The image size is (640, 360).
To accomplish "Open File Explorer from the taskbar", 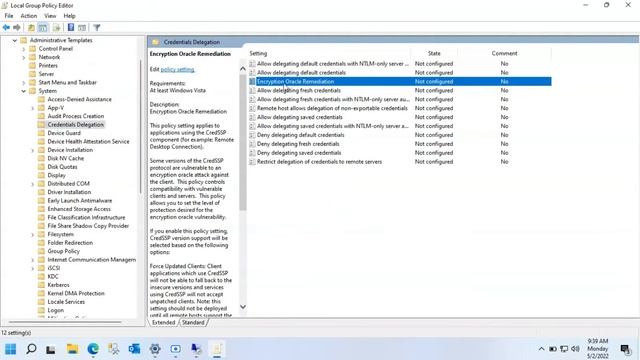I will (72, 349).
